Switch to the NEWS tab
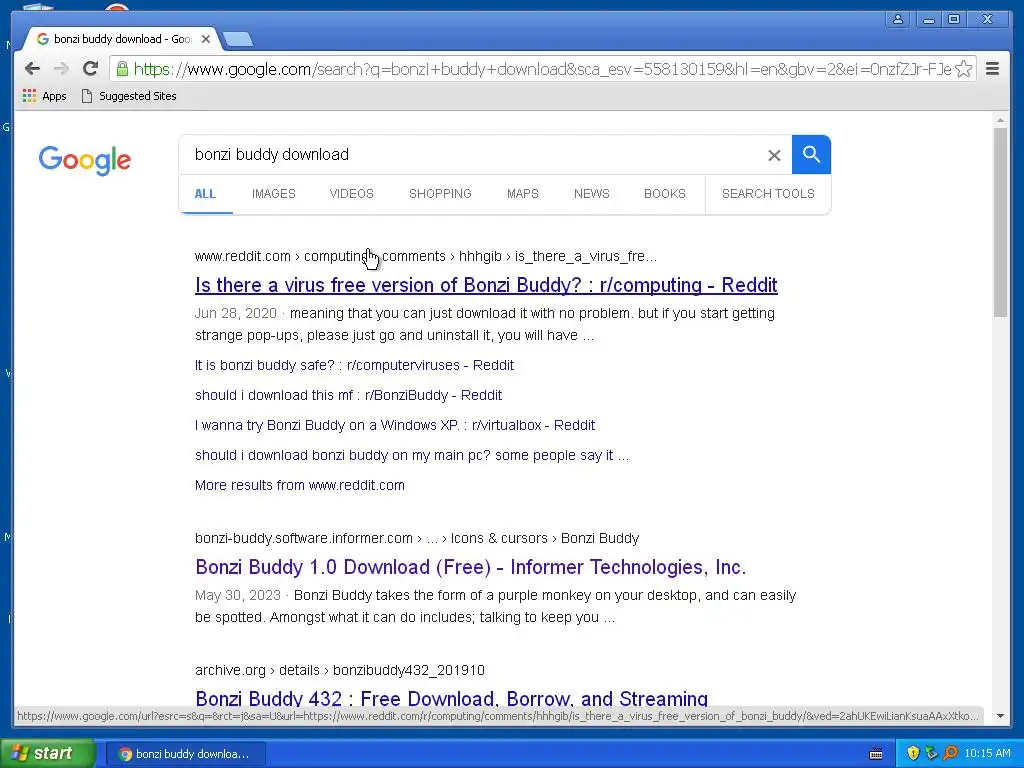Viewport: 1024px width, 768px height. 592,194
